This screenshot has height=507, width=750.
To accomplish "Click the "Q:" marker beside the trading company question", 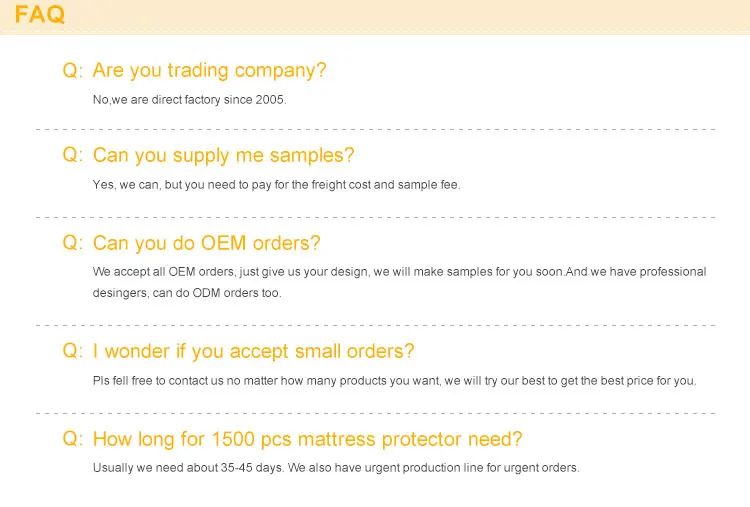I will tap(72, 71).
